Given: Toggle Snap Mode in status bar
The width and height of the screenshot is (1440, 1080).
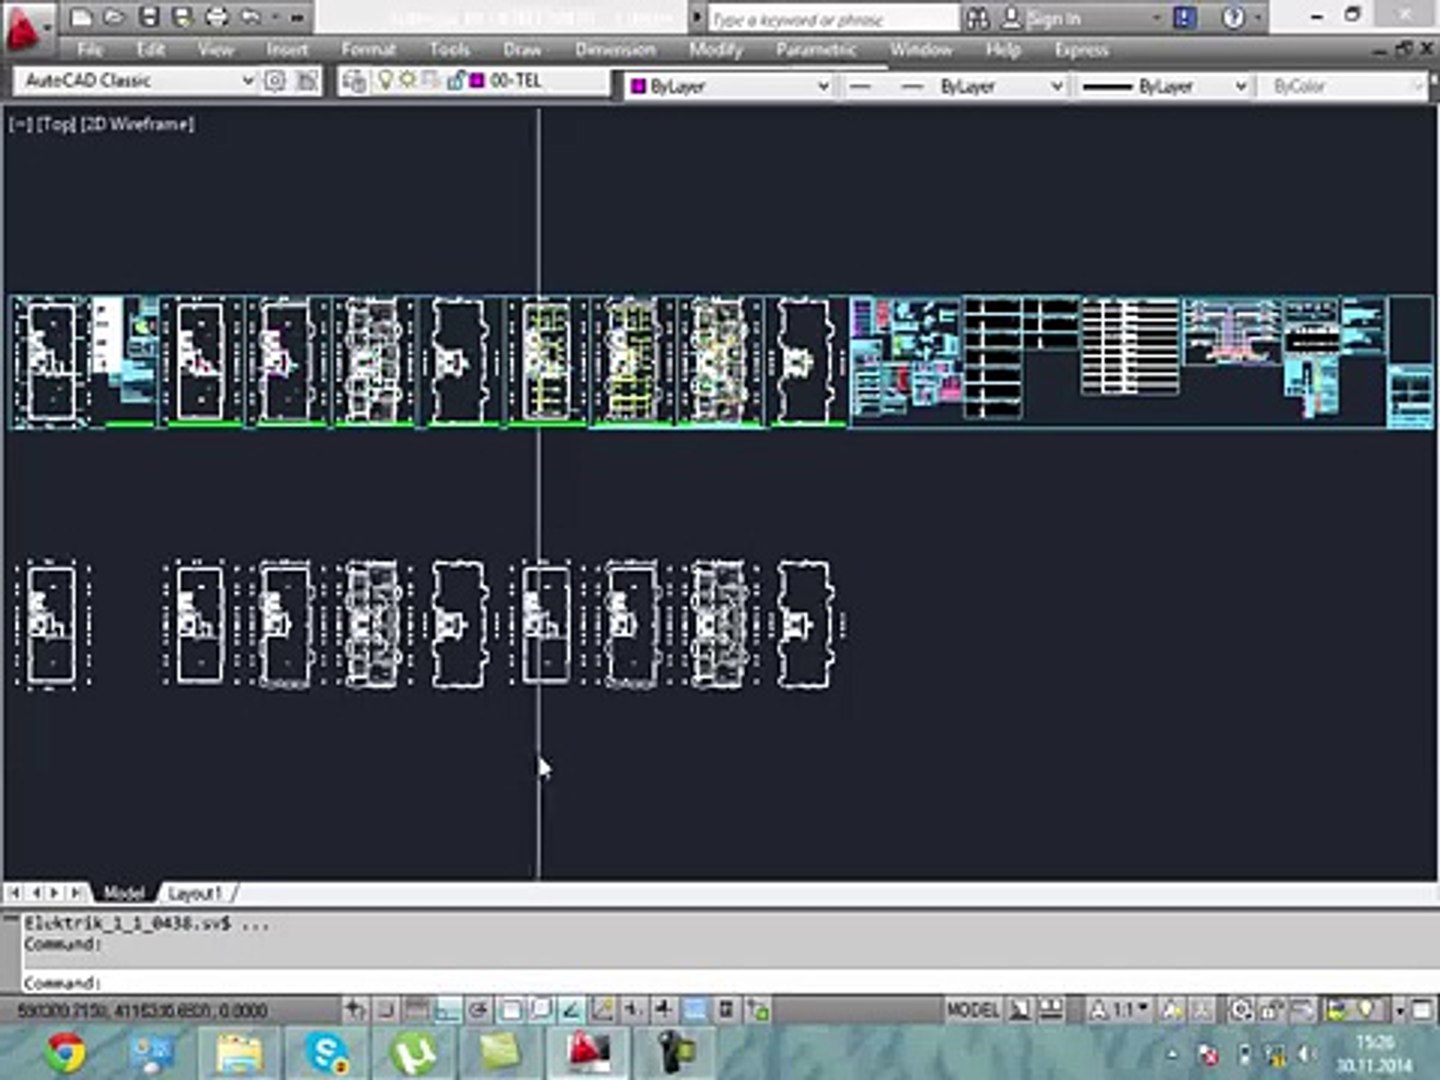Looking at the screenshot, I should pyautogui.click(x=387, y=1010).
